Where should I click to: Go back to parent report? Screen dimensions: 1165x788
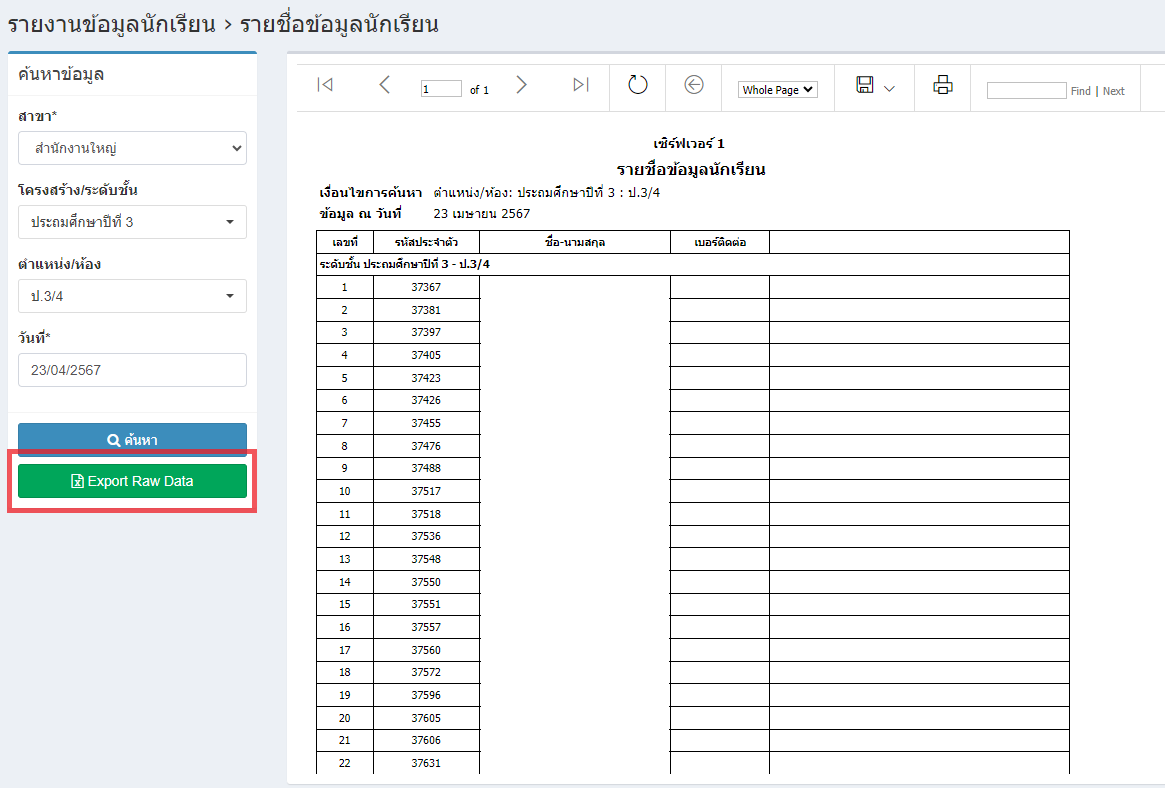694,85
